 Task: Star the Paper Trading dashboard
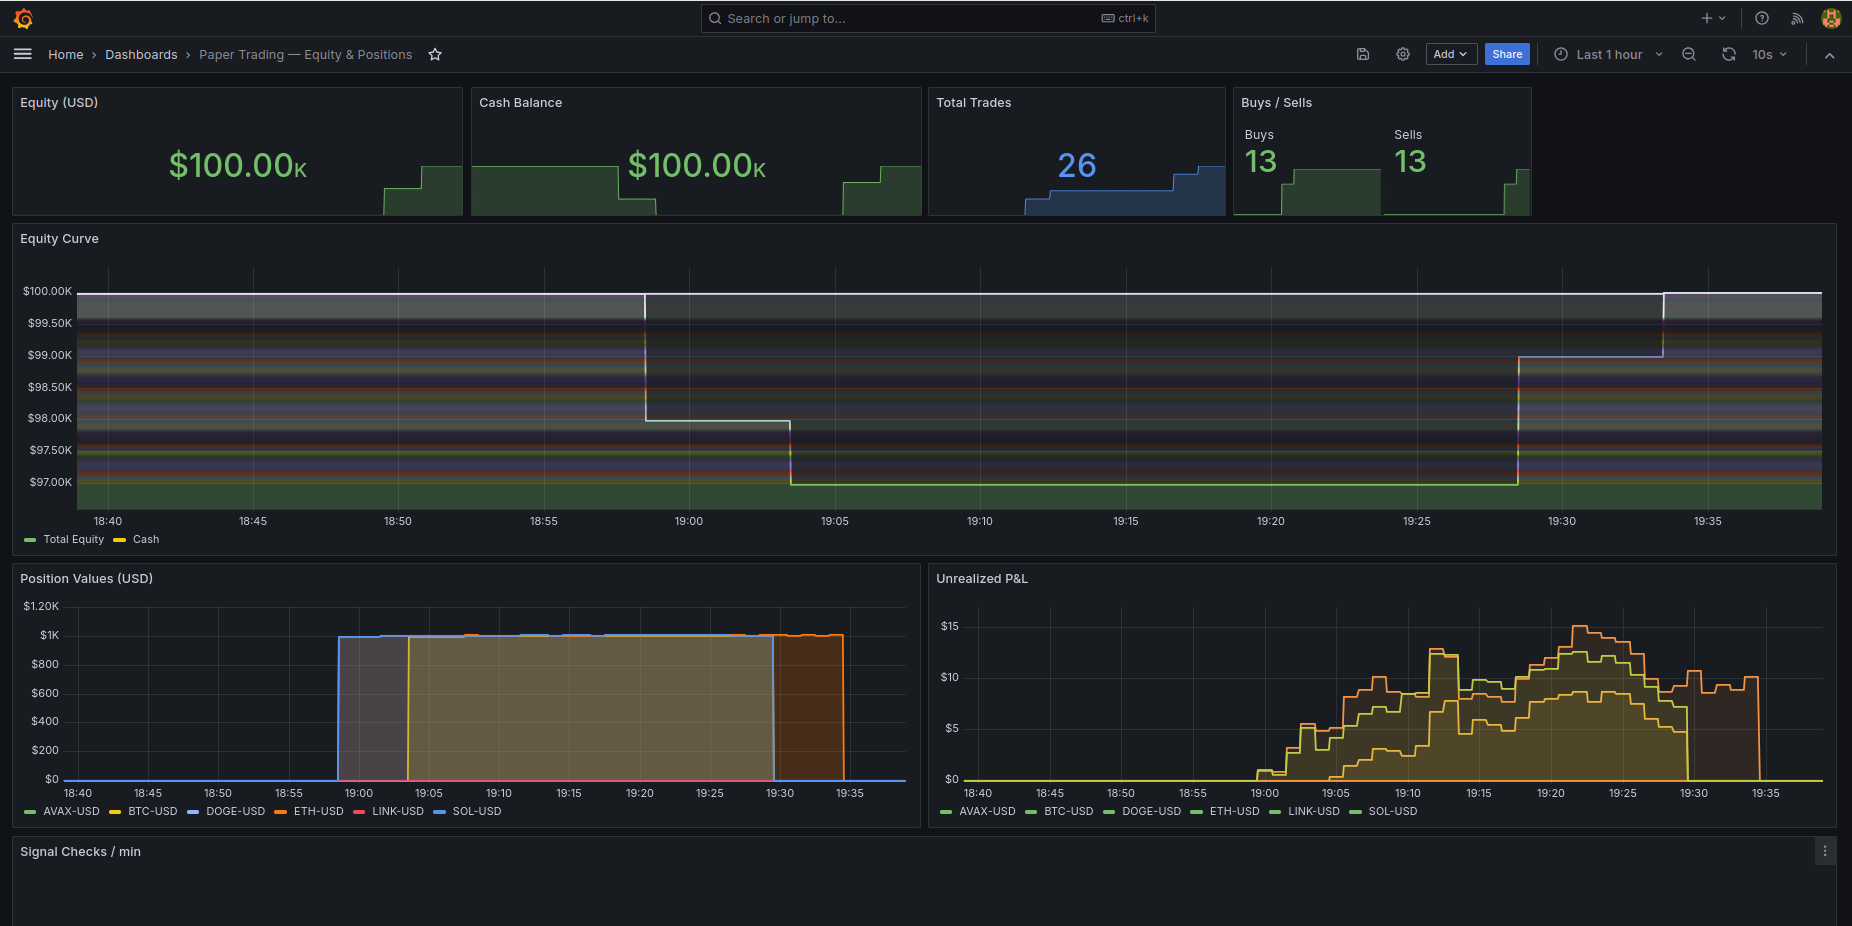435,54
